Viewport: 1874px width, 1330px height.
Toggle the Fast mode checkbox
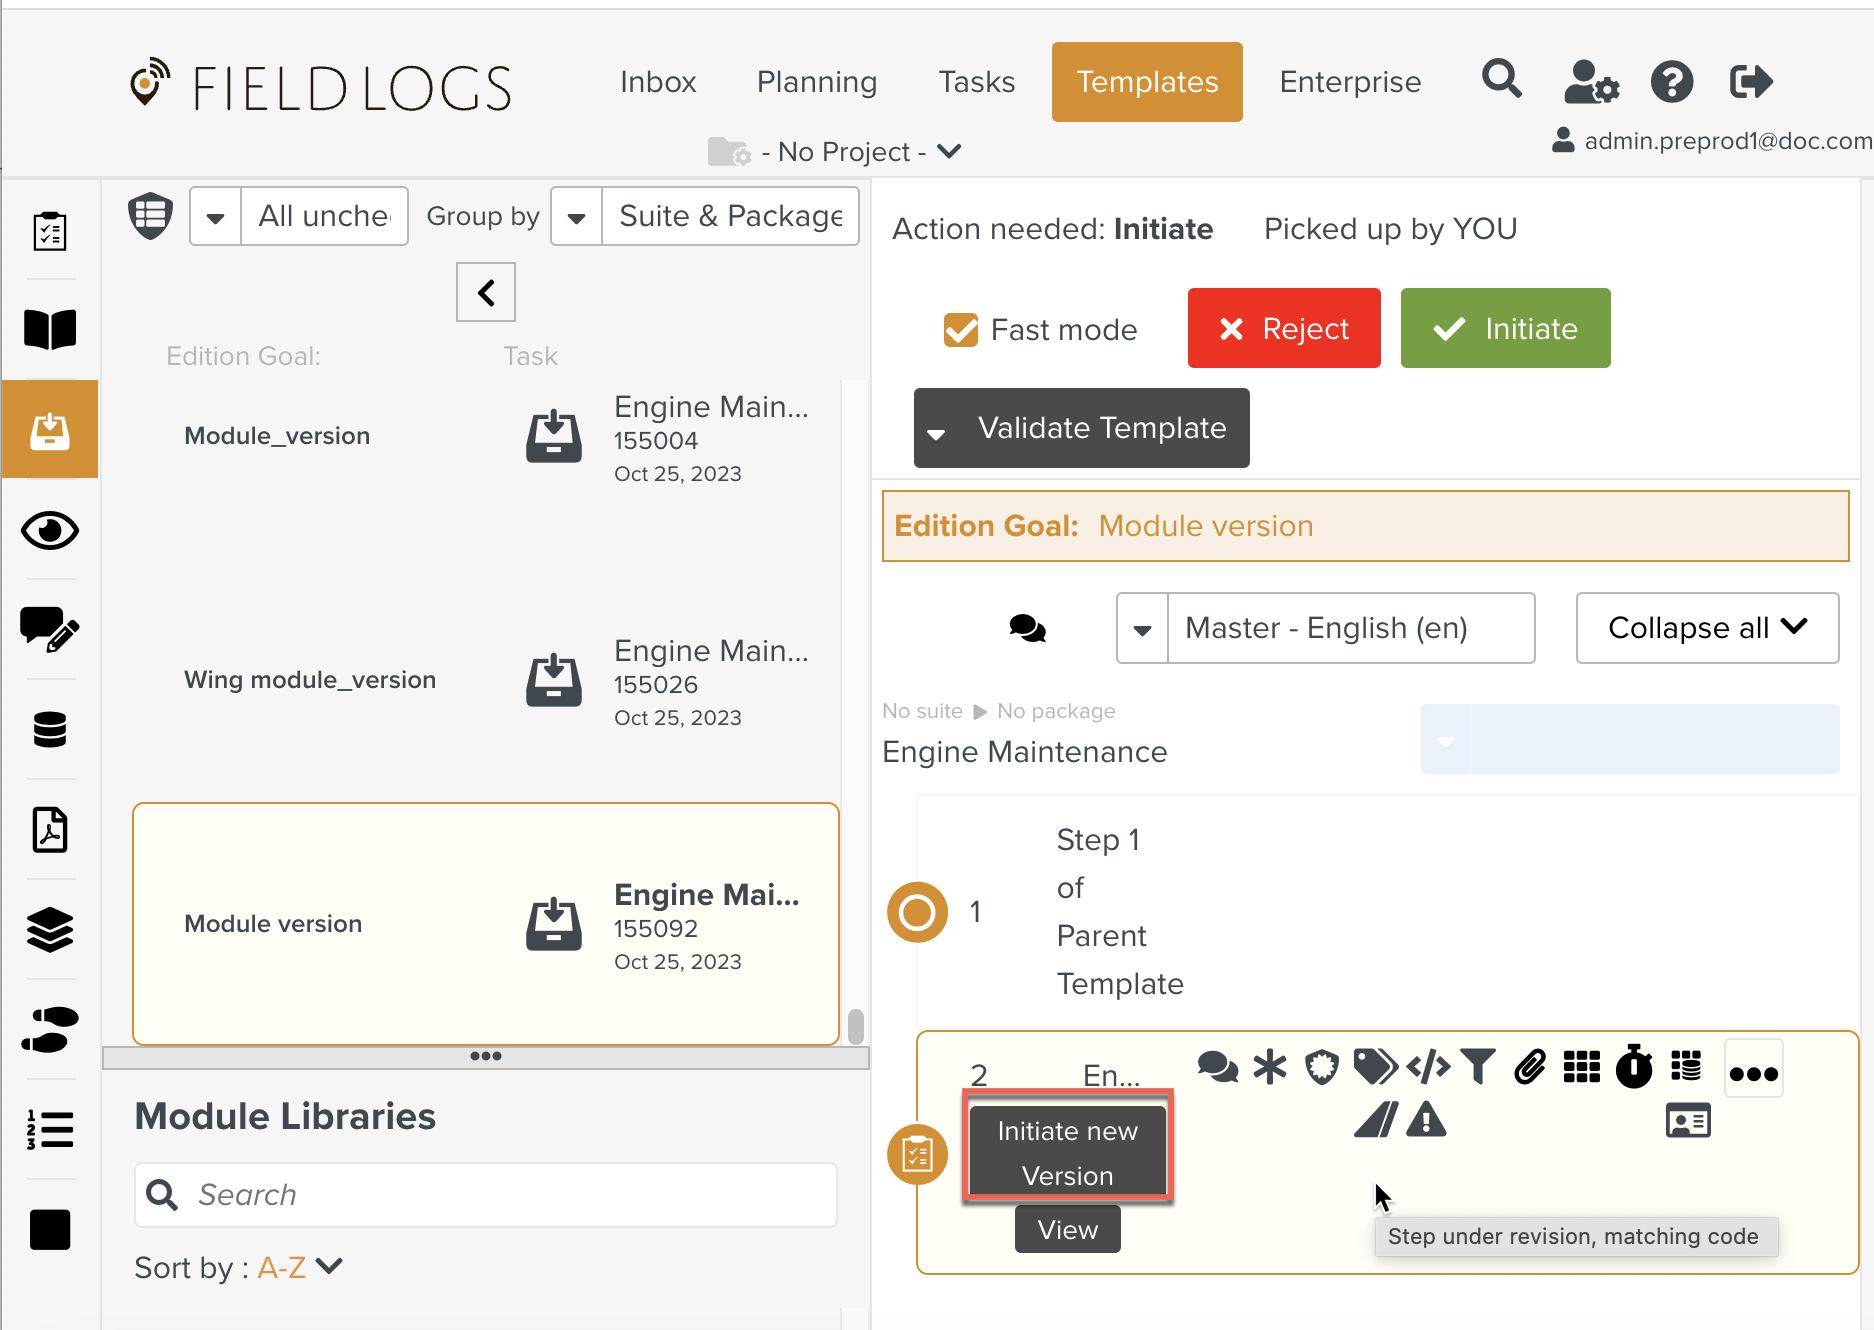pyautogui.click(x=961, y=330)
